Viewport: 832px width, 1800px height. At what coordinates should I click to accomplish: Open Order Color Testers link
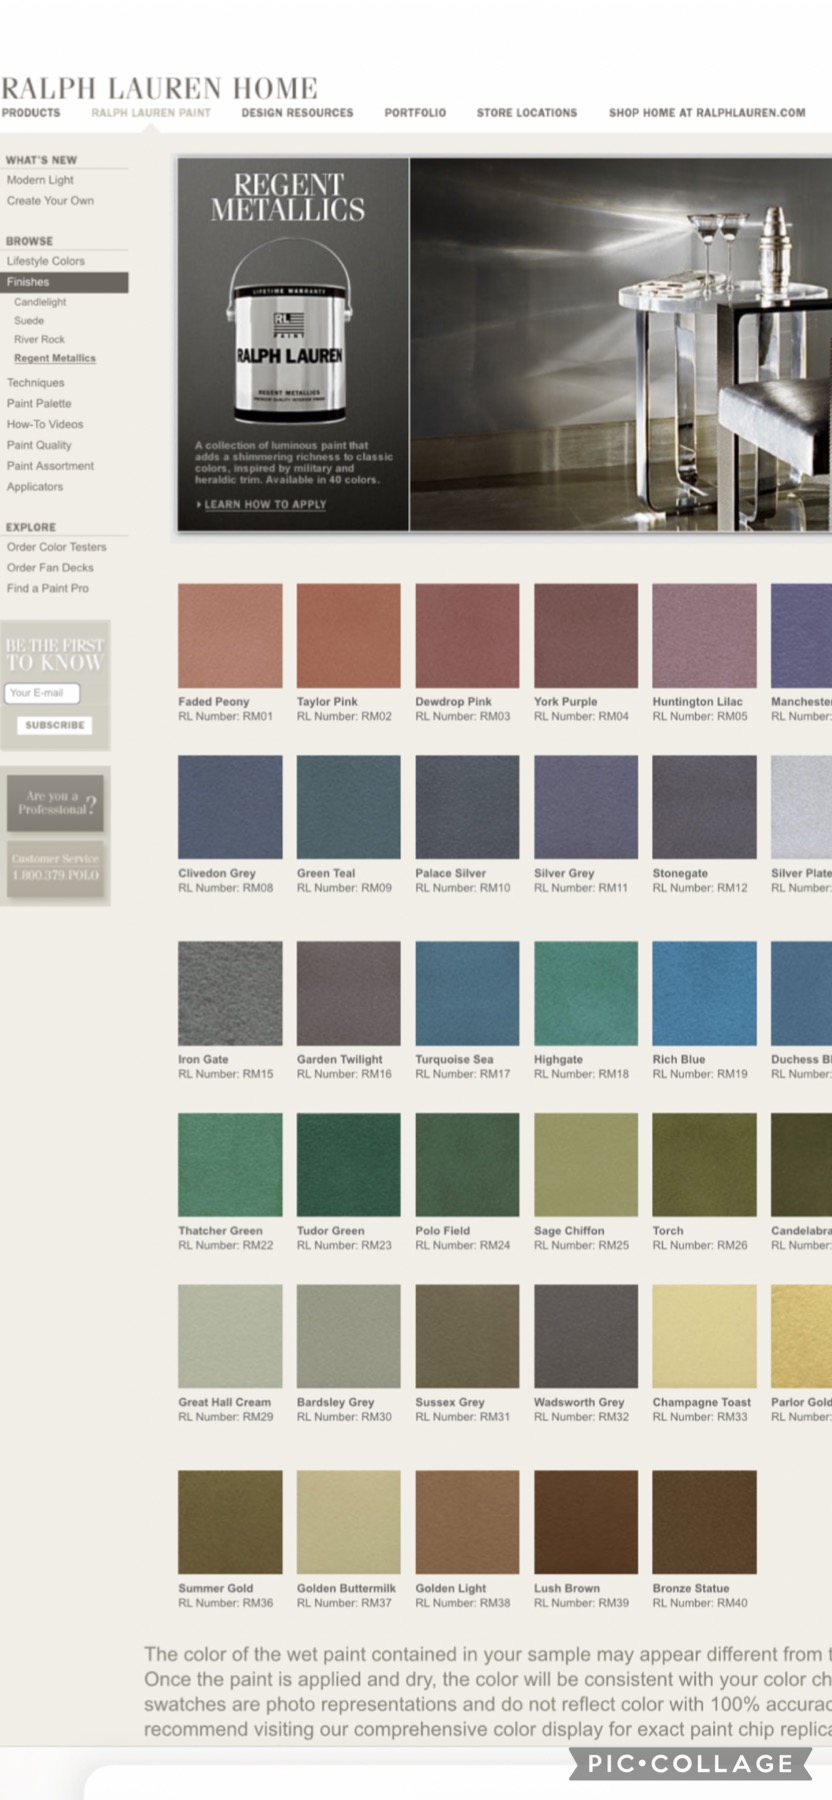tap(56, 547)
